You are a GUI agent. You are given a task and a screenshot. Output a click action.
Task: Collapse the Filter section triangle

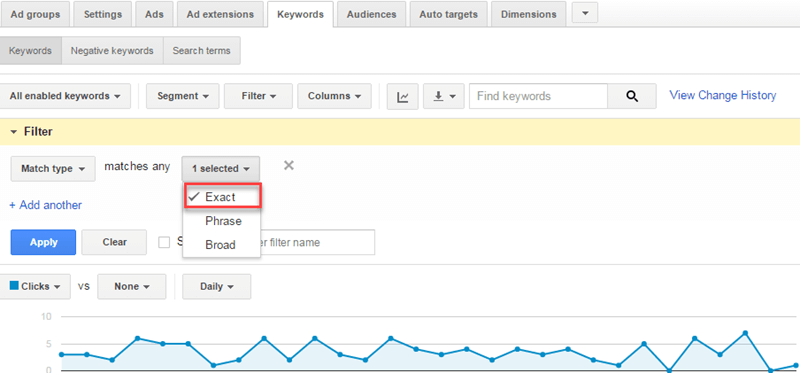click(x=13, y=132)
